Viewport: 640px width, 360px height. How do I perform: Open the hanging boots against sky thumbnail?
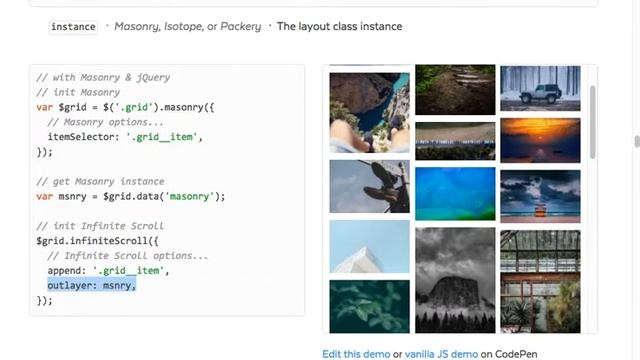369,186
